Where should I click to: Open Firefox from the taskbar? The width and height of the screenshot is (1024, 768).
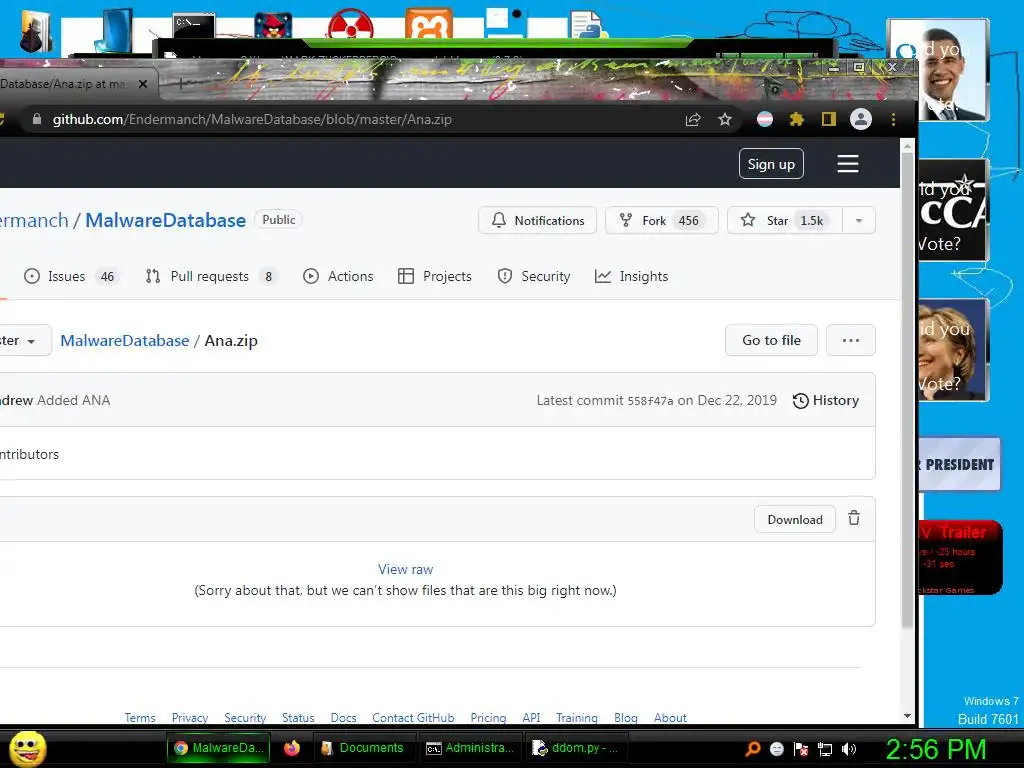click(291, 748)
